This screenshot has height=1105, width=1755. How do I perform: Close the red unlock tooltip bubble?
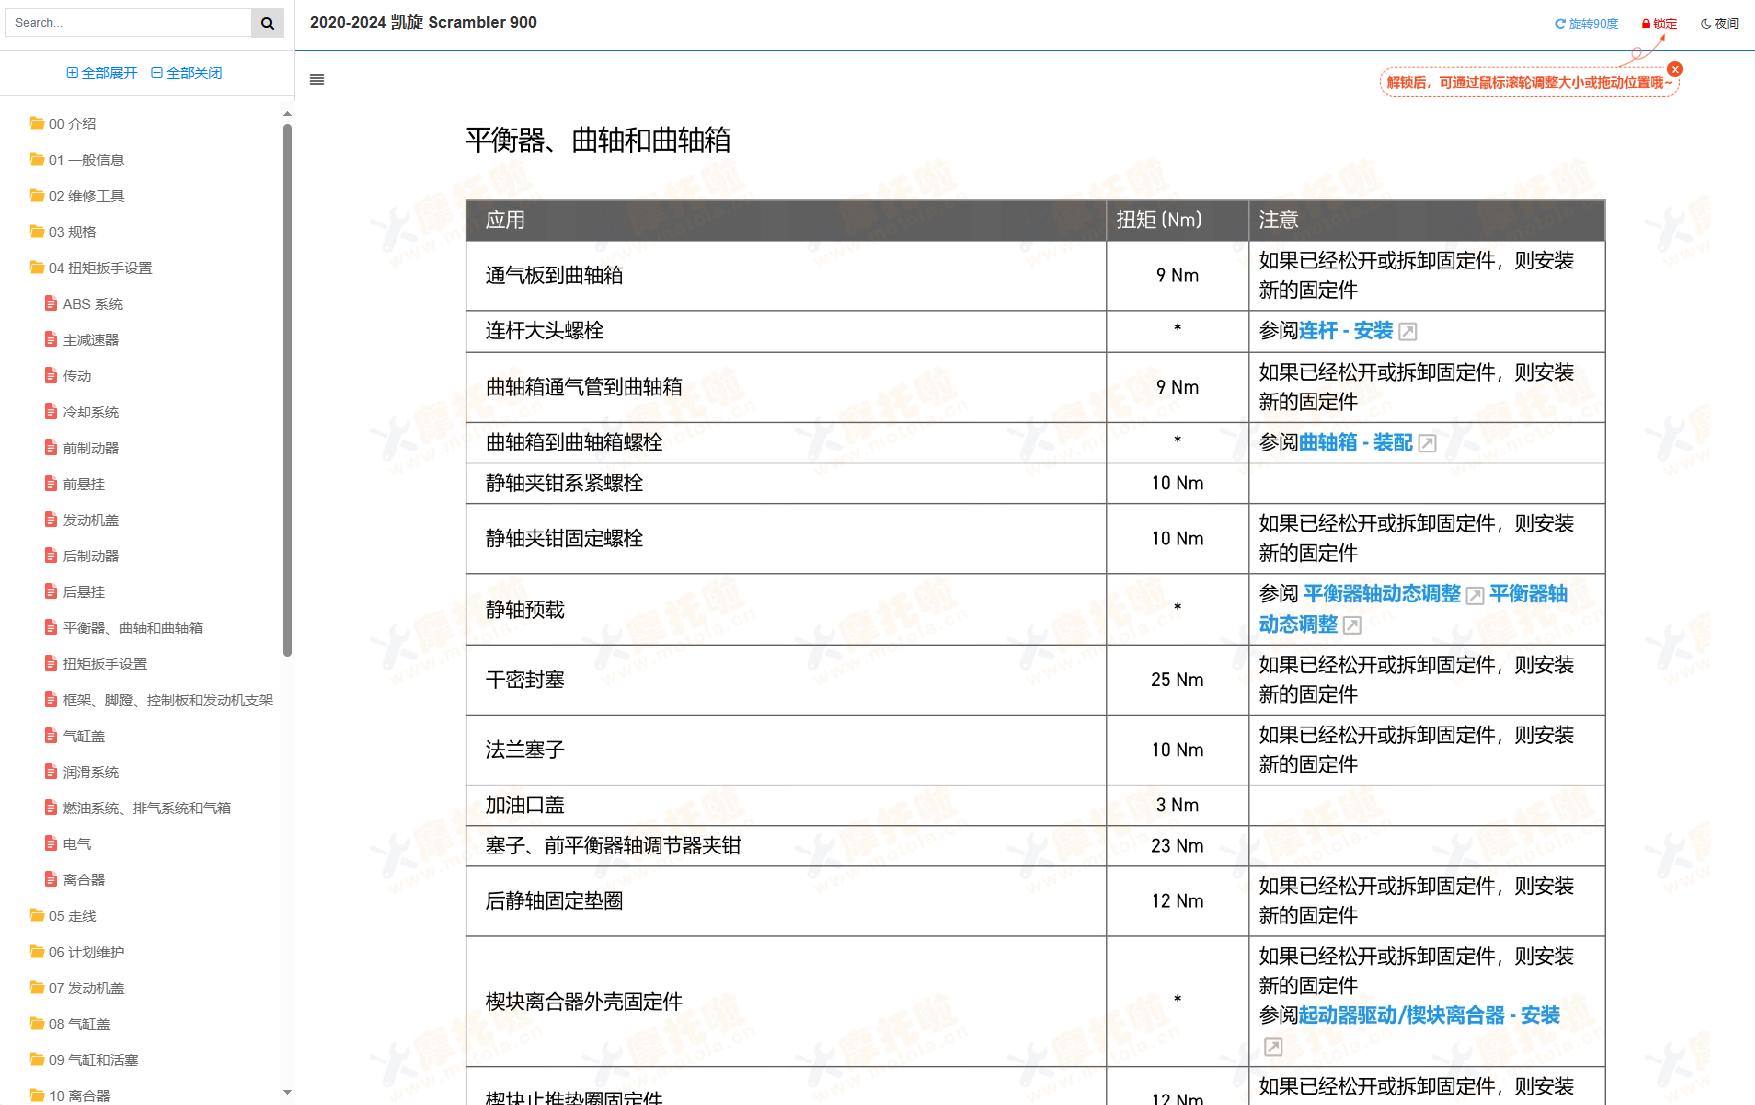[1675, 69]
